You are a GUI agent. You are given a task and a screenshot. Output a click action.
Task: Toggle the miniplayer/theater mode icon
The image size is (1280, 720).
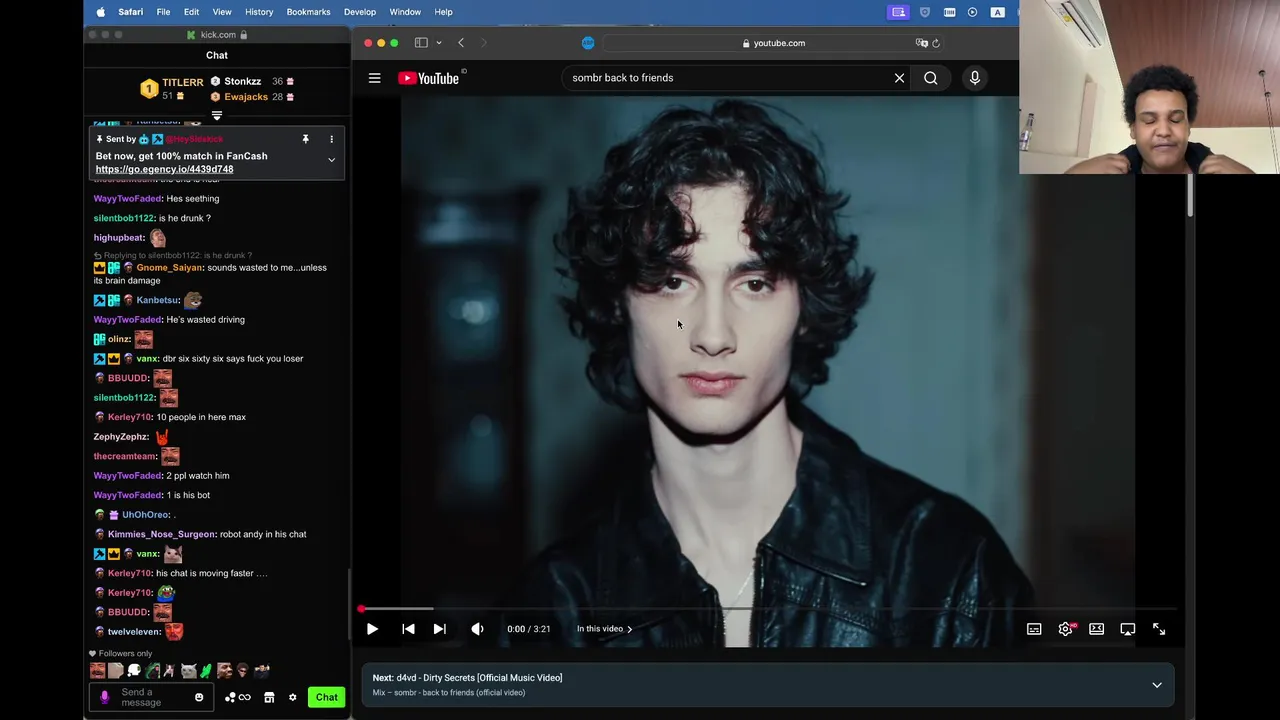1096,629
